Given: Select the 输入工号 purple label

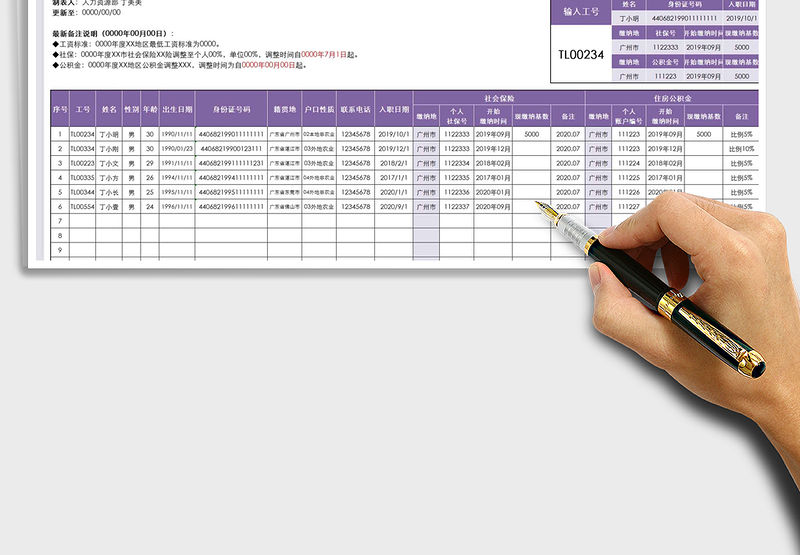Looking at the screenshot, I should click(x=580, y=10).
